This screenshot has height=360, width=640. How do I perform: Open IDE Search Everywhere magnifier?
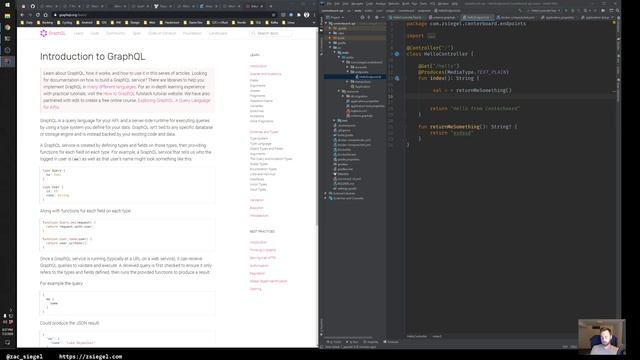pos(618,10)
